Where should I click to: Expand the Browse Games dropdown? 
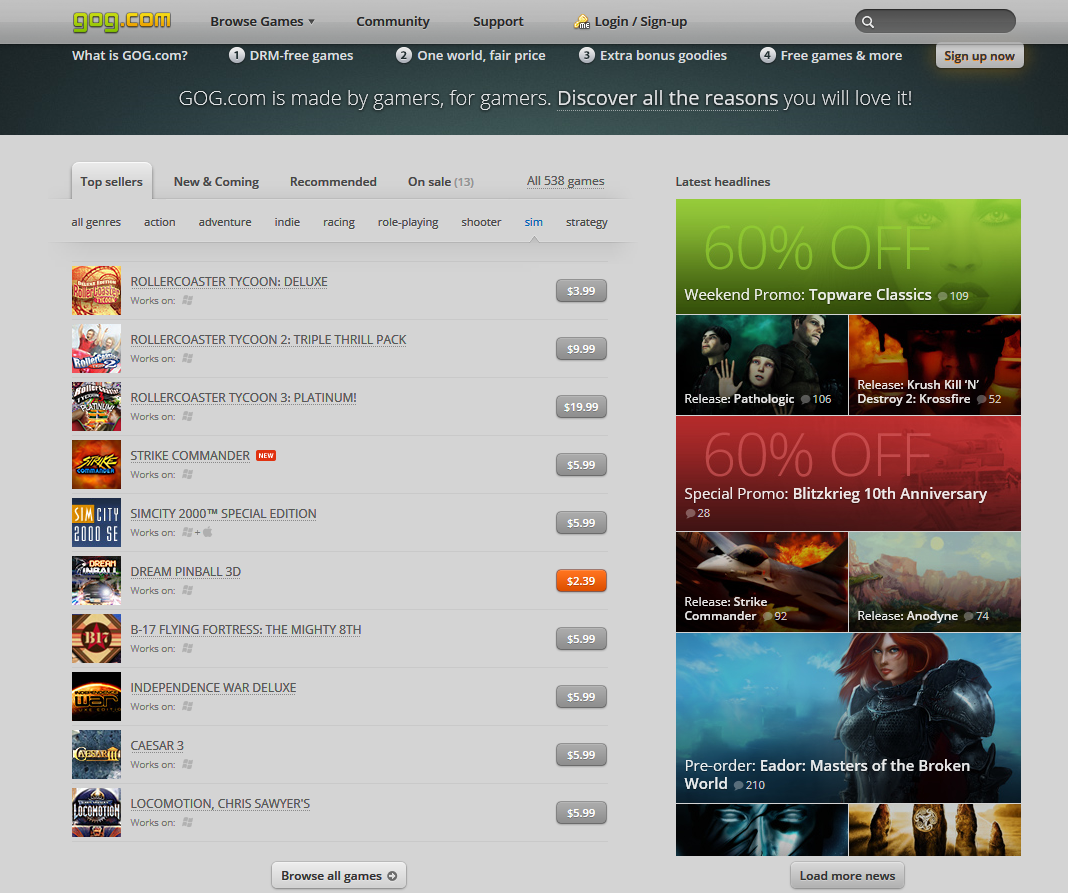coord(262,21)
